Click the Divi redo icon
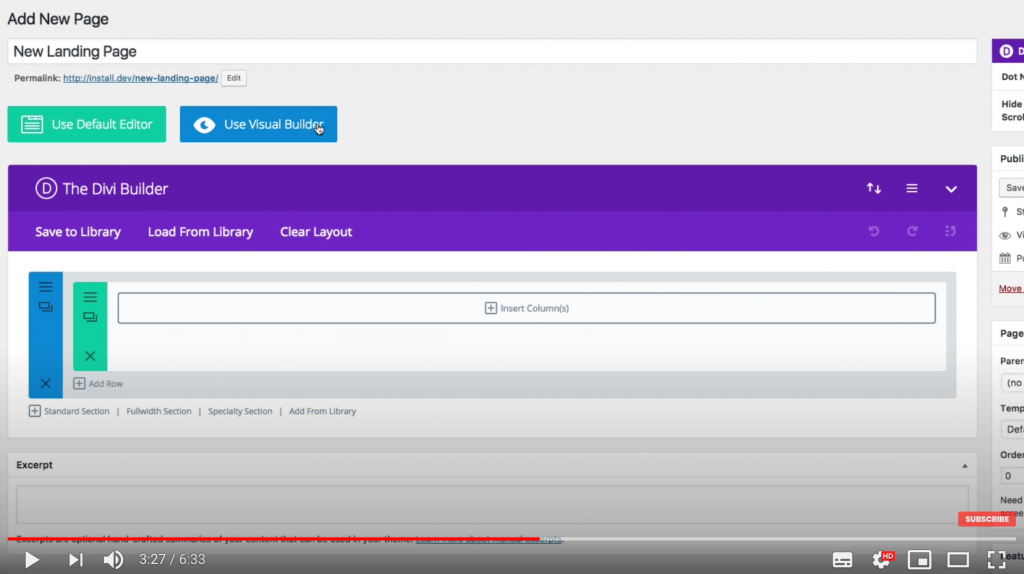 click(912, 231)
